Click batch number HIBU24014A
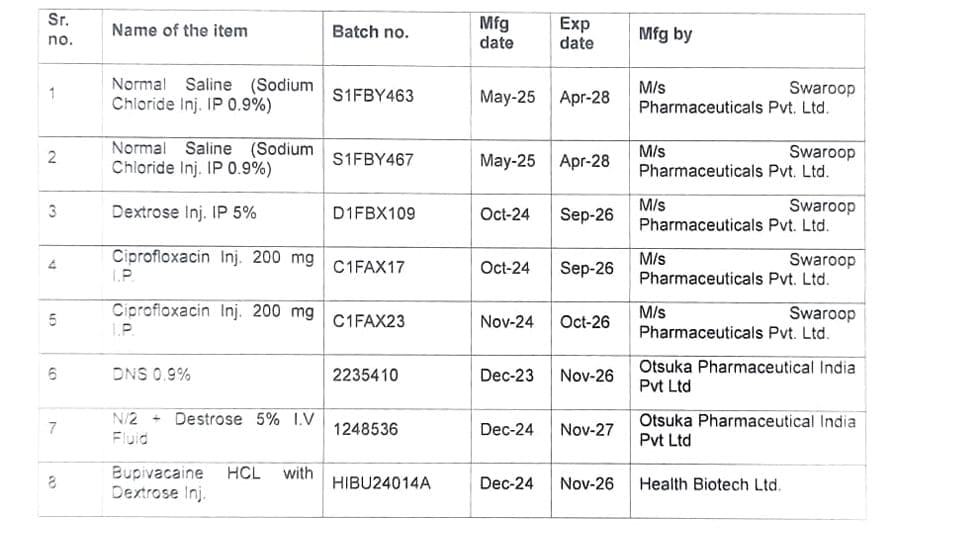960x540 pixels. [381, 484]
